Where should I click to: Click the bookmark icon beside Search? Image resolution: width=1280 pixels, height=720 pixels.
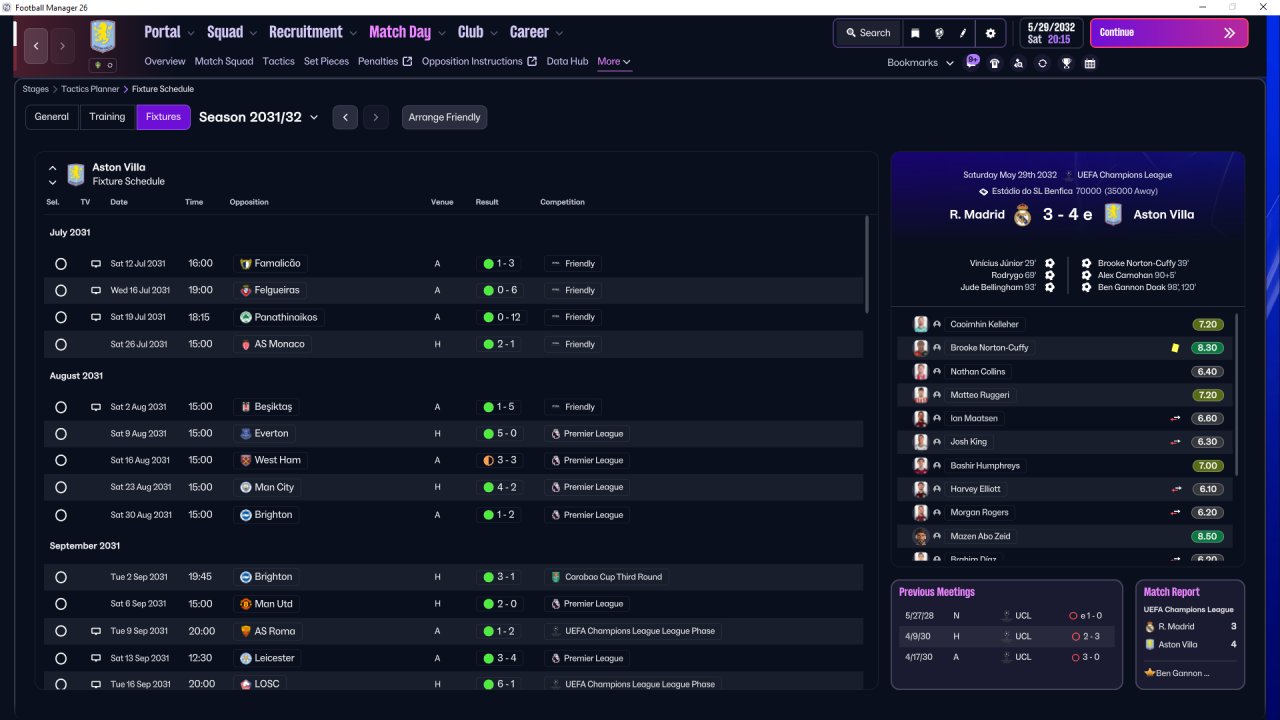tap(915, 33)
